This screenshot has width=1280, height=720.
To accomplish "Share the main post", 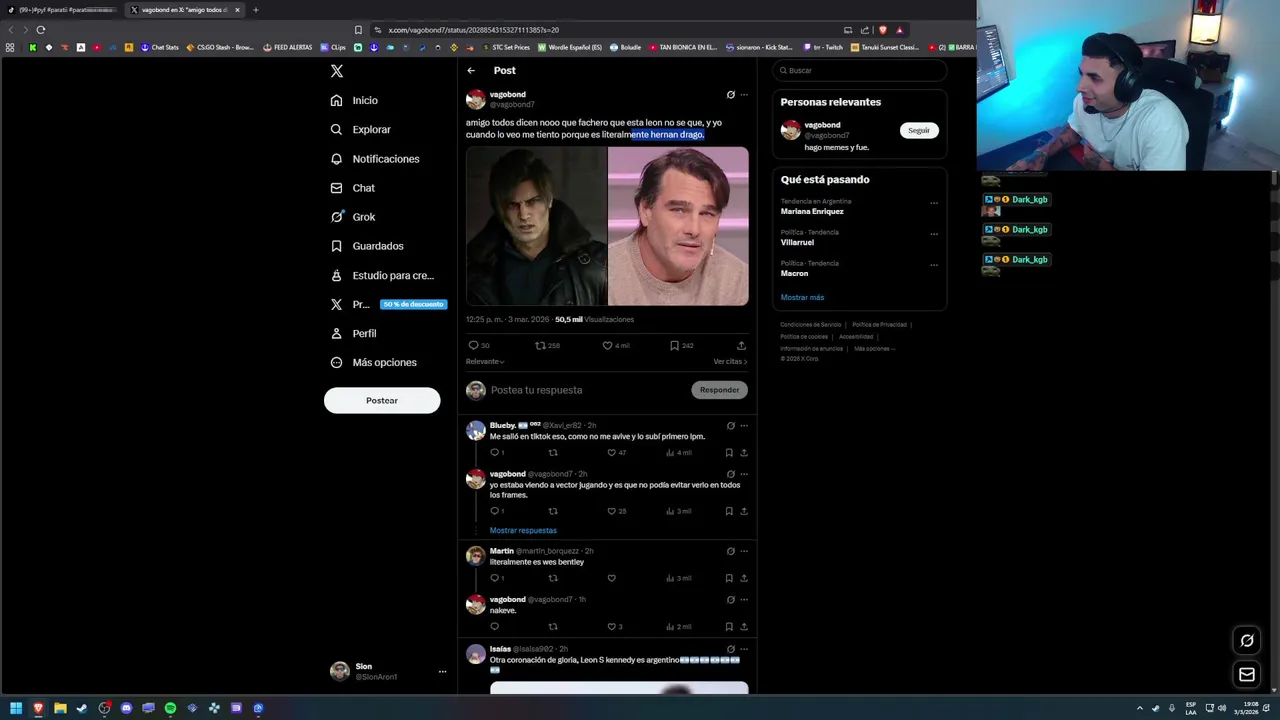I will pos(741,345).
